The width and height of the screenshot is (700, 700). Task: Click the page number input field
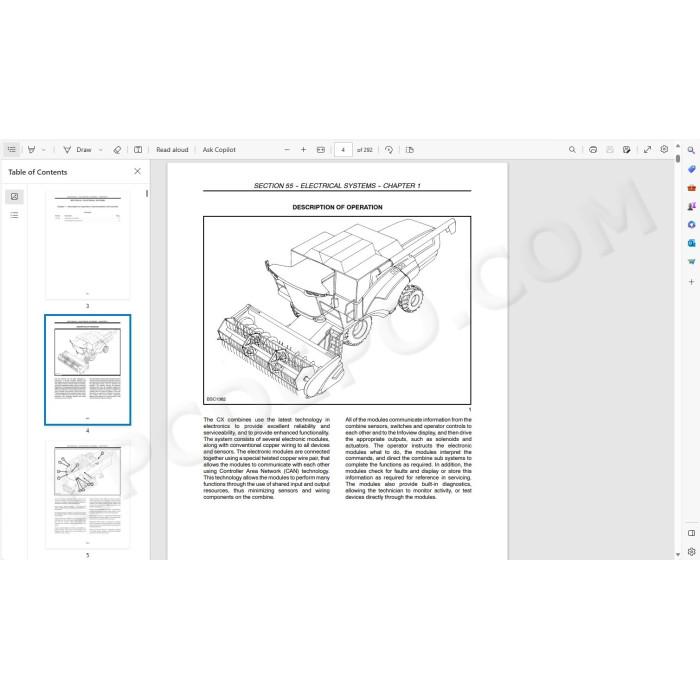point(343,150)
